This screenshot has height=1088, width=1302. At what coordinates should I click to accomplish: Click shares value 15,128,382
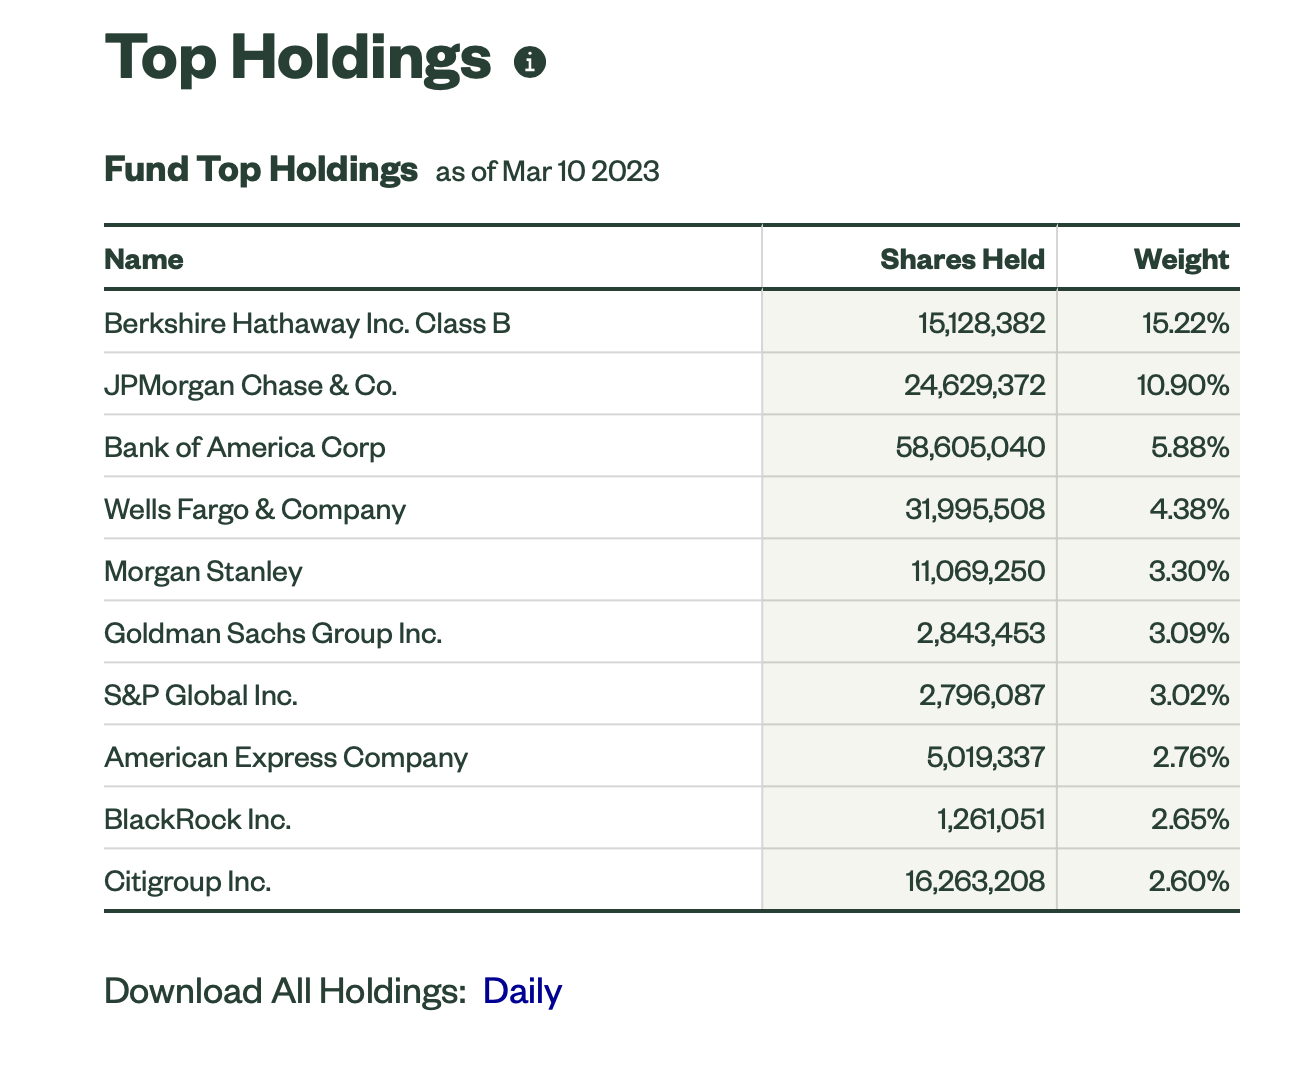point(981,323)
